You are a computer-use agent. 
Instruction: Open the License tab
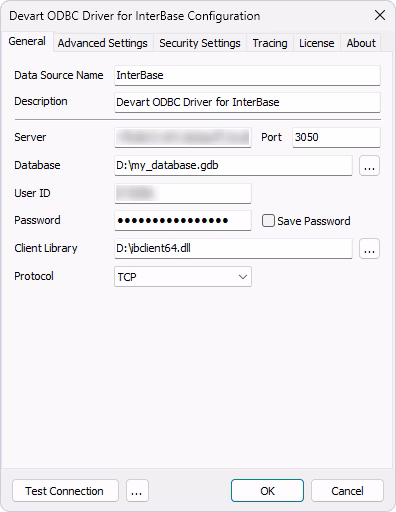pos(317,43)
